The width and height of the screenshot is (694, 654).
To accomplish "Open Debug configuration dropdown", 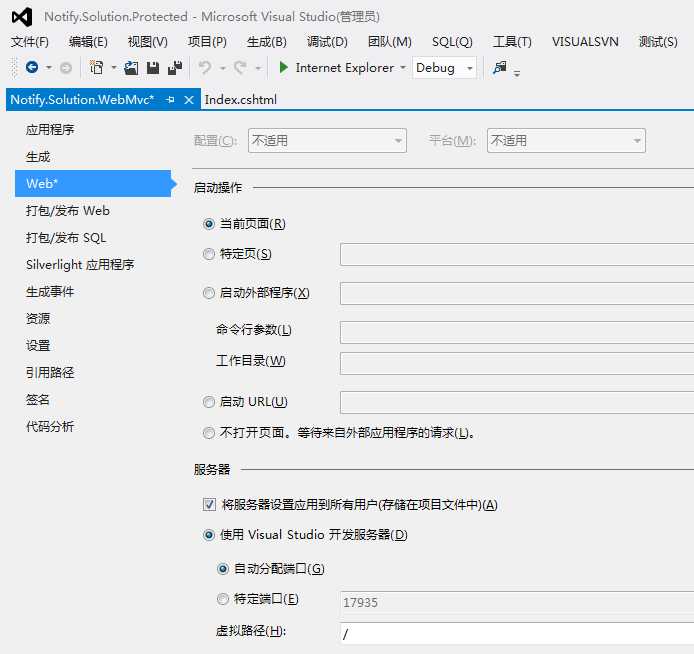I will pyautogui.click(x=444, y=68).
